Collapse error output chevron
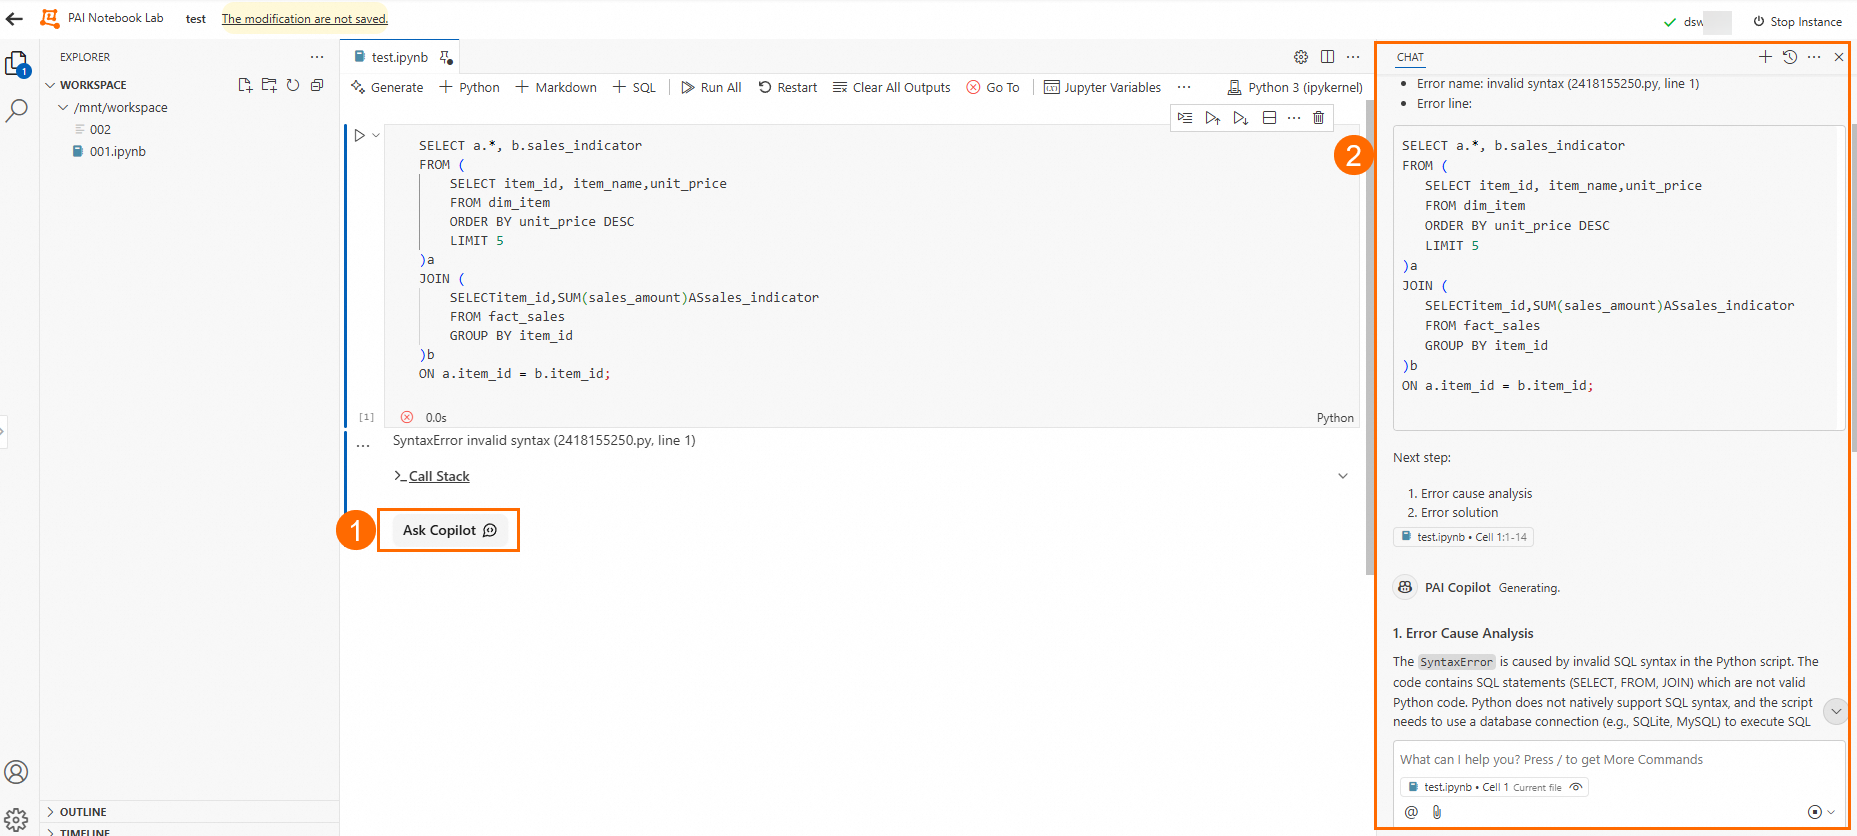Screen dimensions: 1857x836 pyautogui.click(x=1343, y=476)
